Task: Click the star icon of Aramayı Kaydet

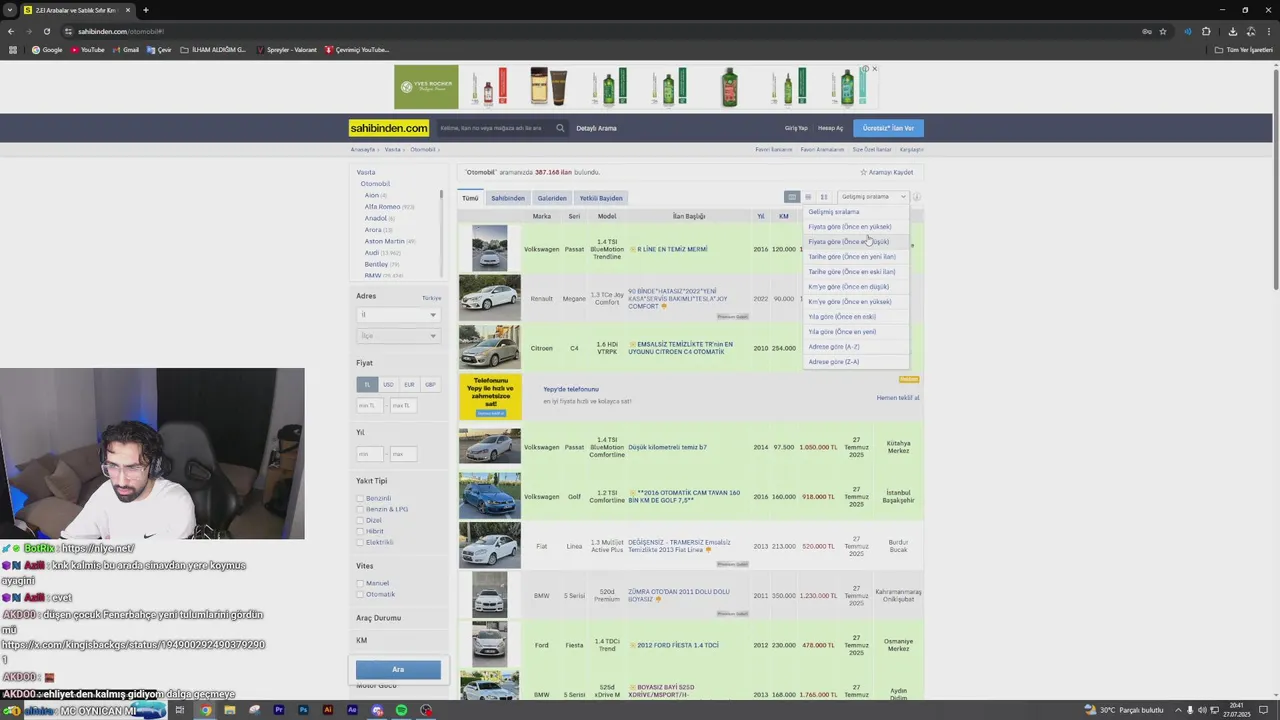Action: [x=864, y=172]
